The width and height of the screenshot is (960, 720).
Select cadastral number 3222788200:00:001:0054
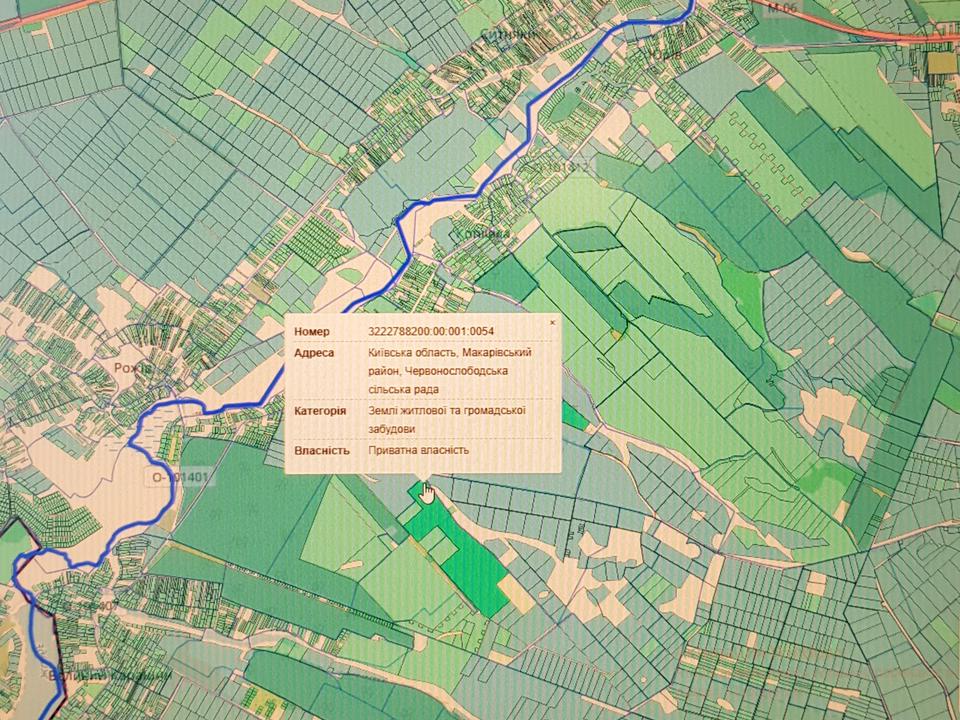(431, 331)
